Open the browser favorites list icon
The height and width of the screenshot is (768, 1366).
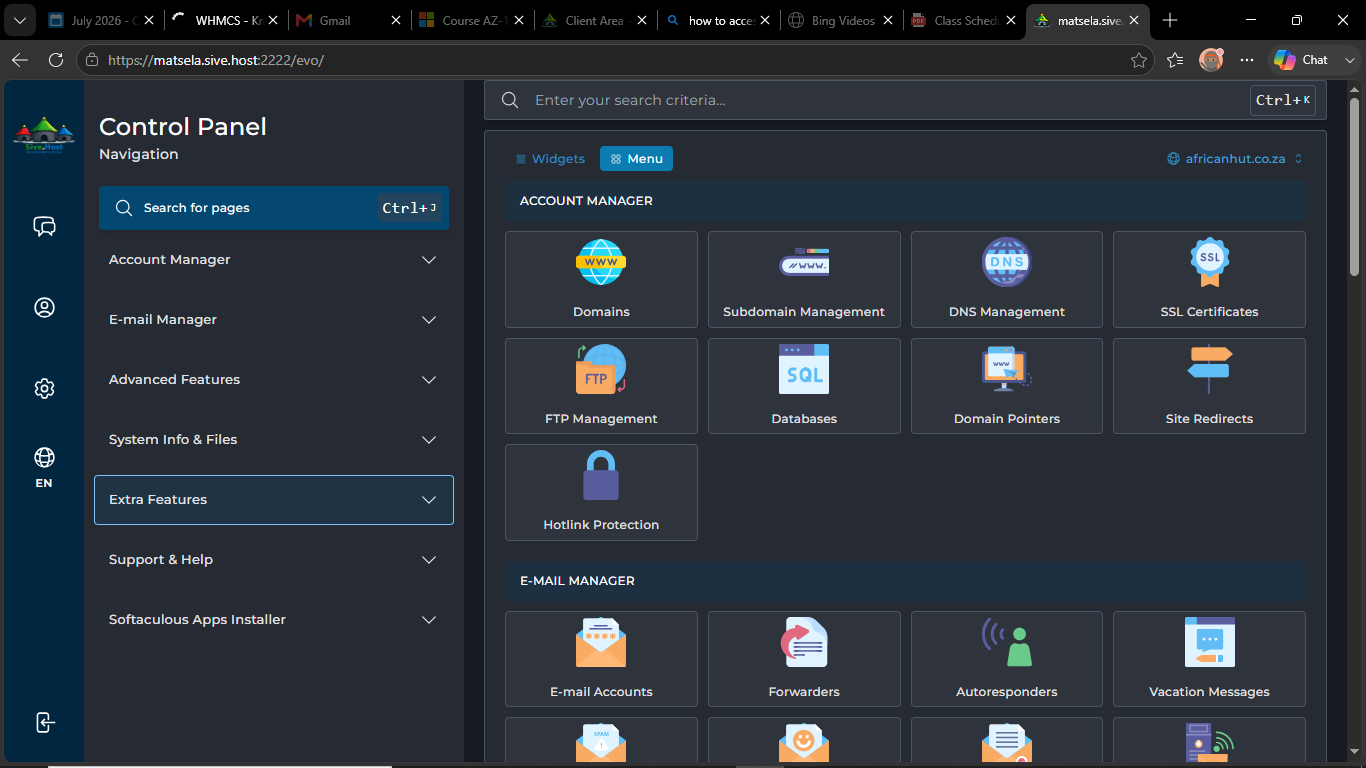[1175, 60]
